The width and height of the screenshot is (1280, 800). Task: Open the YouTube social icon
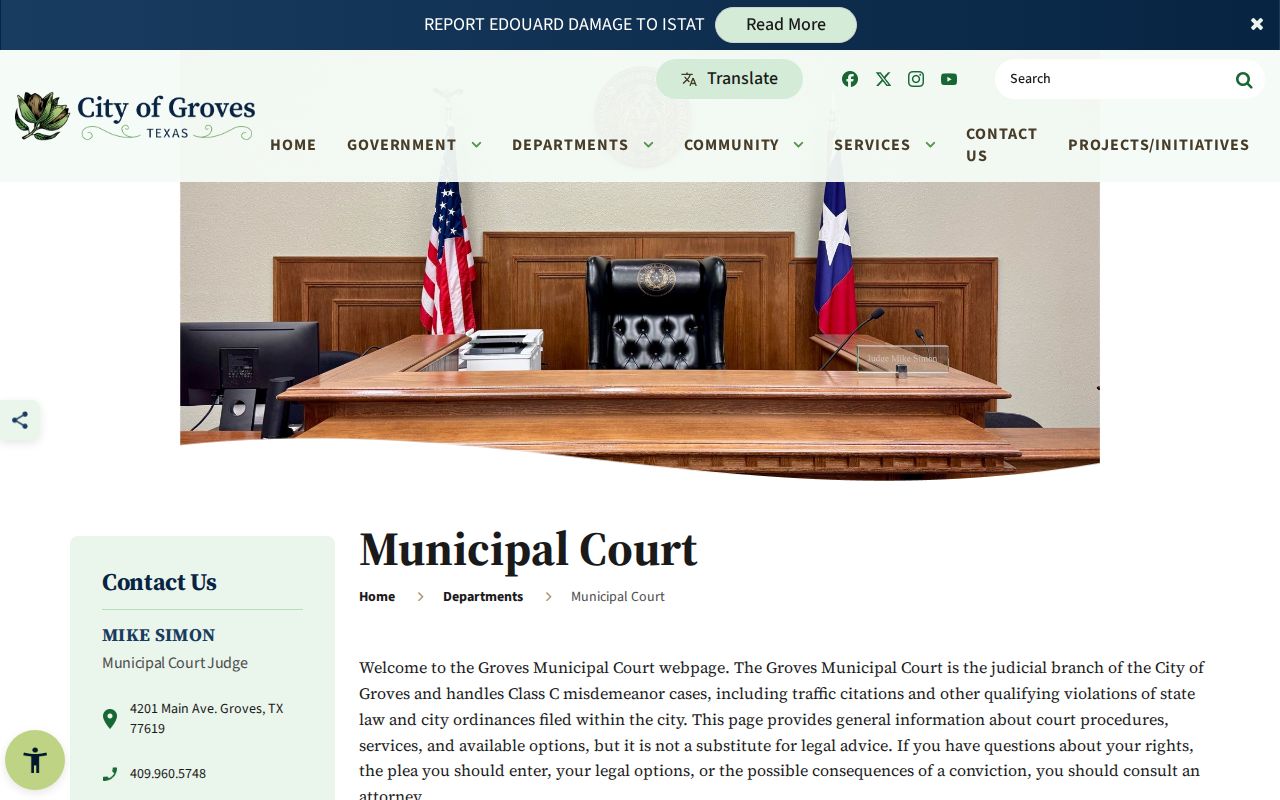tap(949, 79)
